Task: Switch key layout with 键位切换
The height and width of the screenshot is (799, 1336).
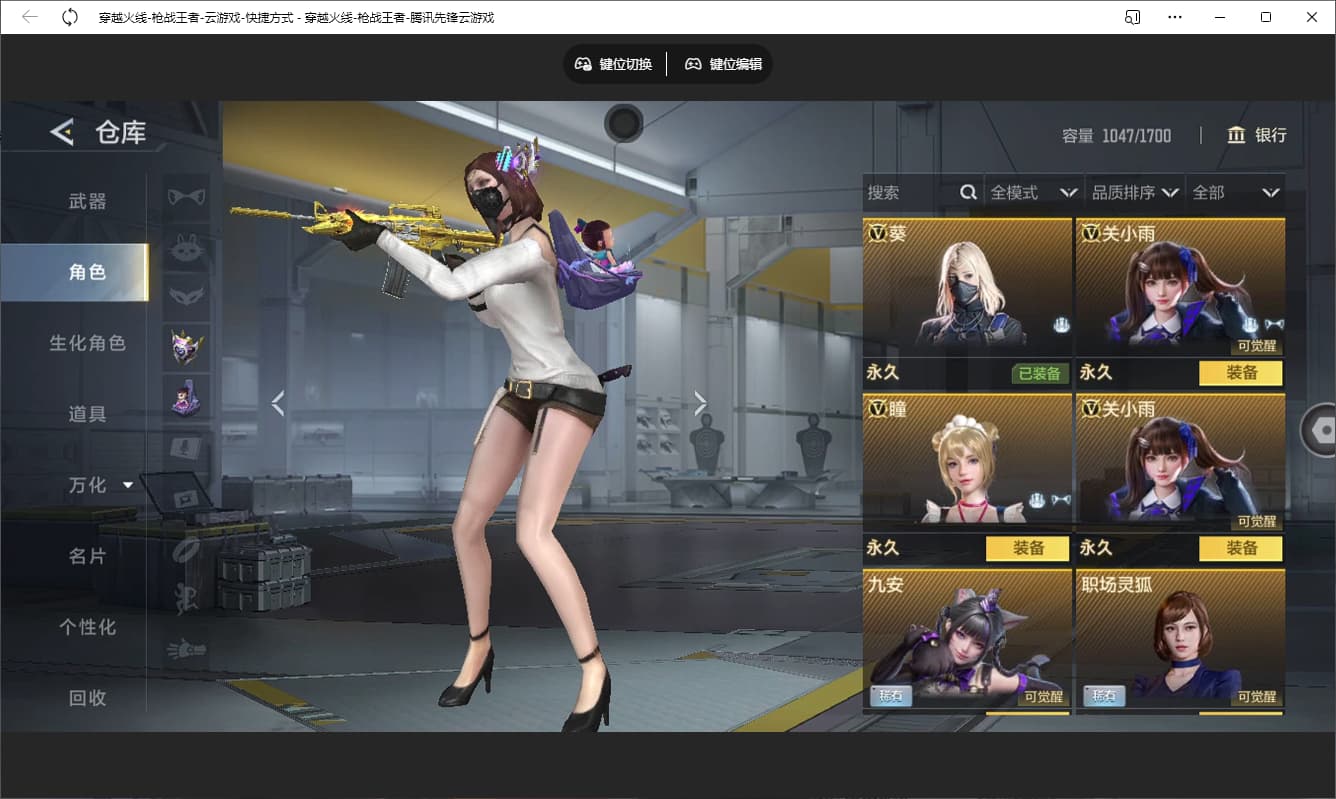Action: 613,64
